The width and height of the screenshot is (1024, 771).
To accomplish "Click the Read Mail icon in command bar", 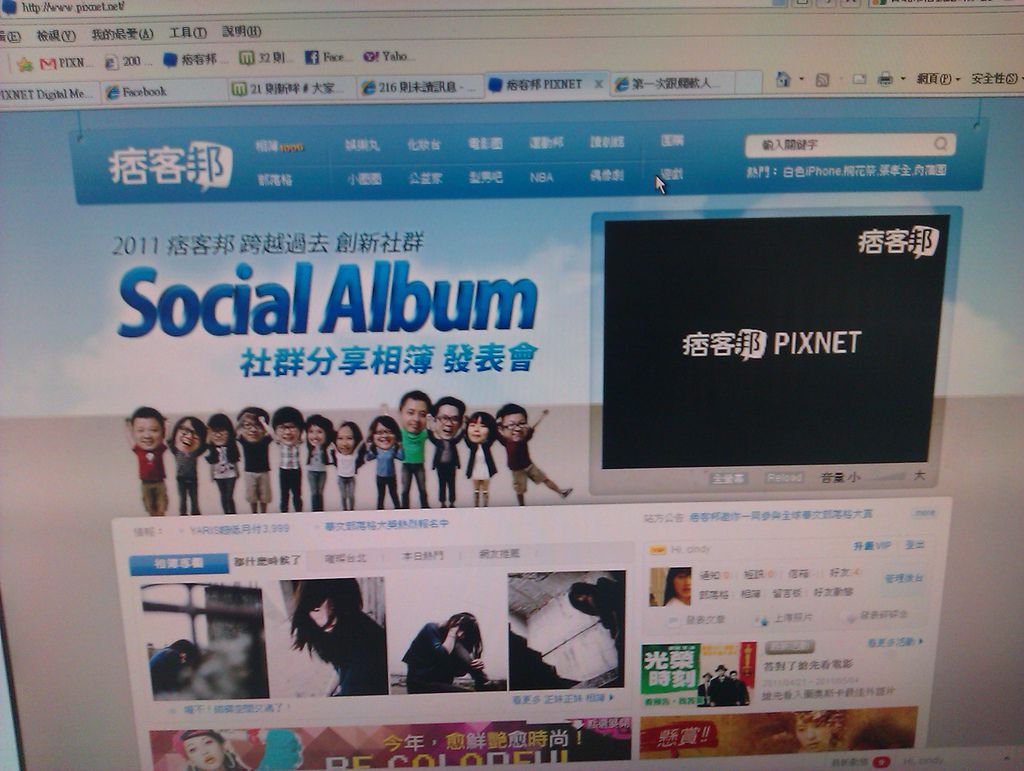I will [859, 79].
